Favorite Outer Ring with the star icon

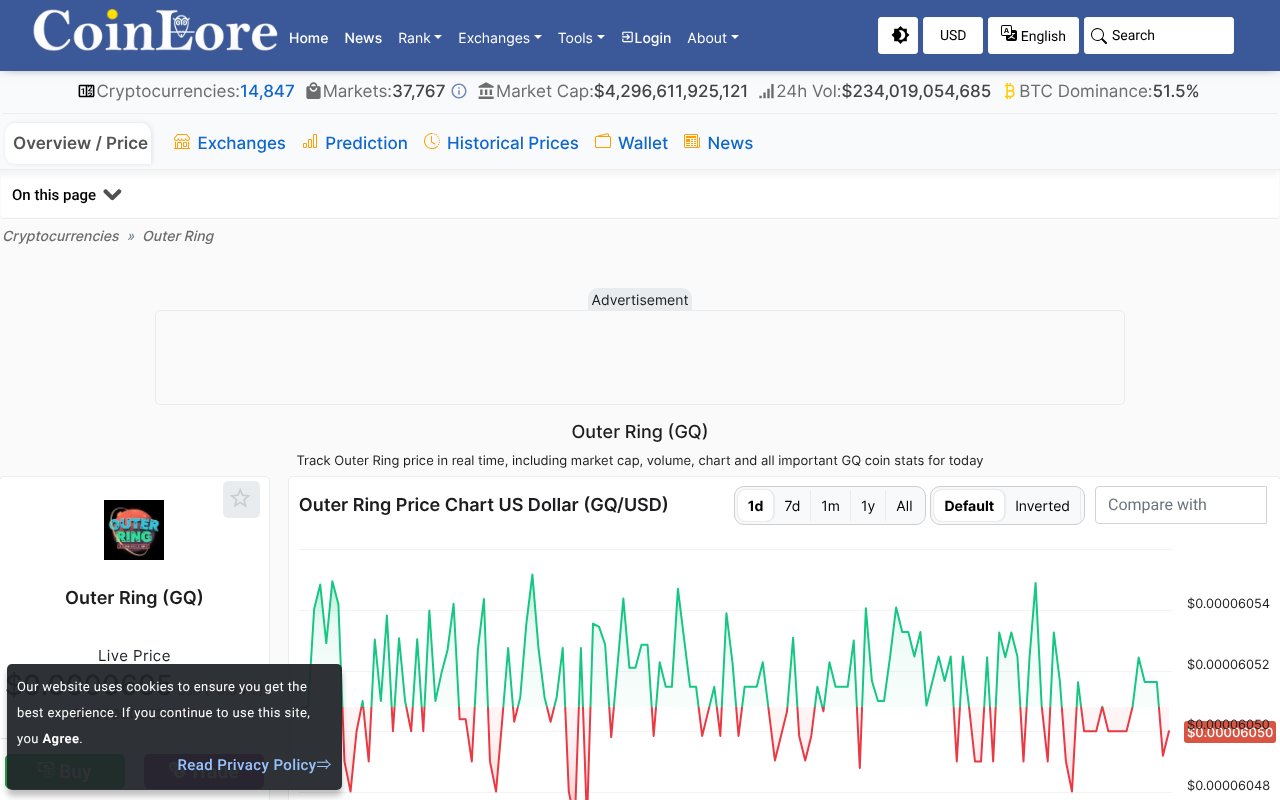click(x=241, y=498)
